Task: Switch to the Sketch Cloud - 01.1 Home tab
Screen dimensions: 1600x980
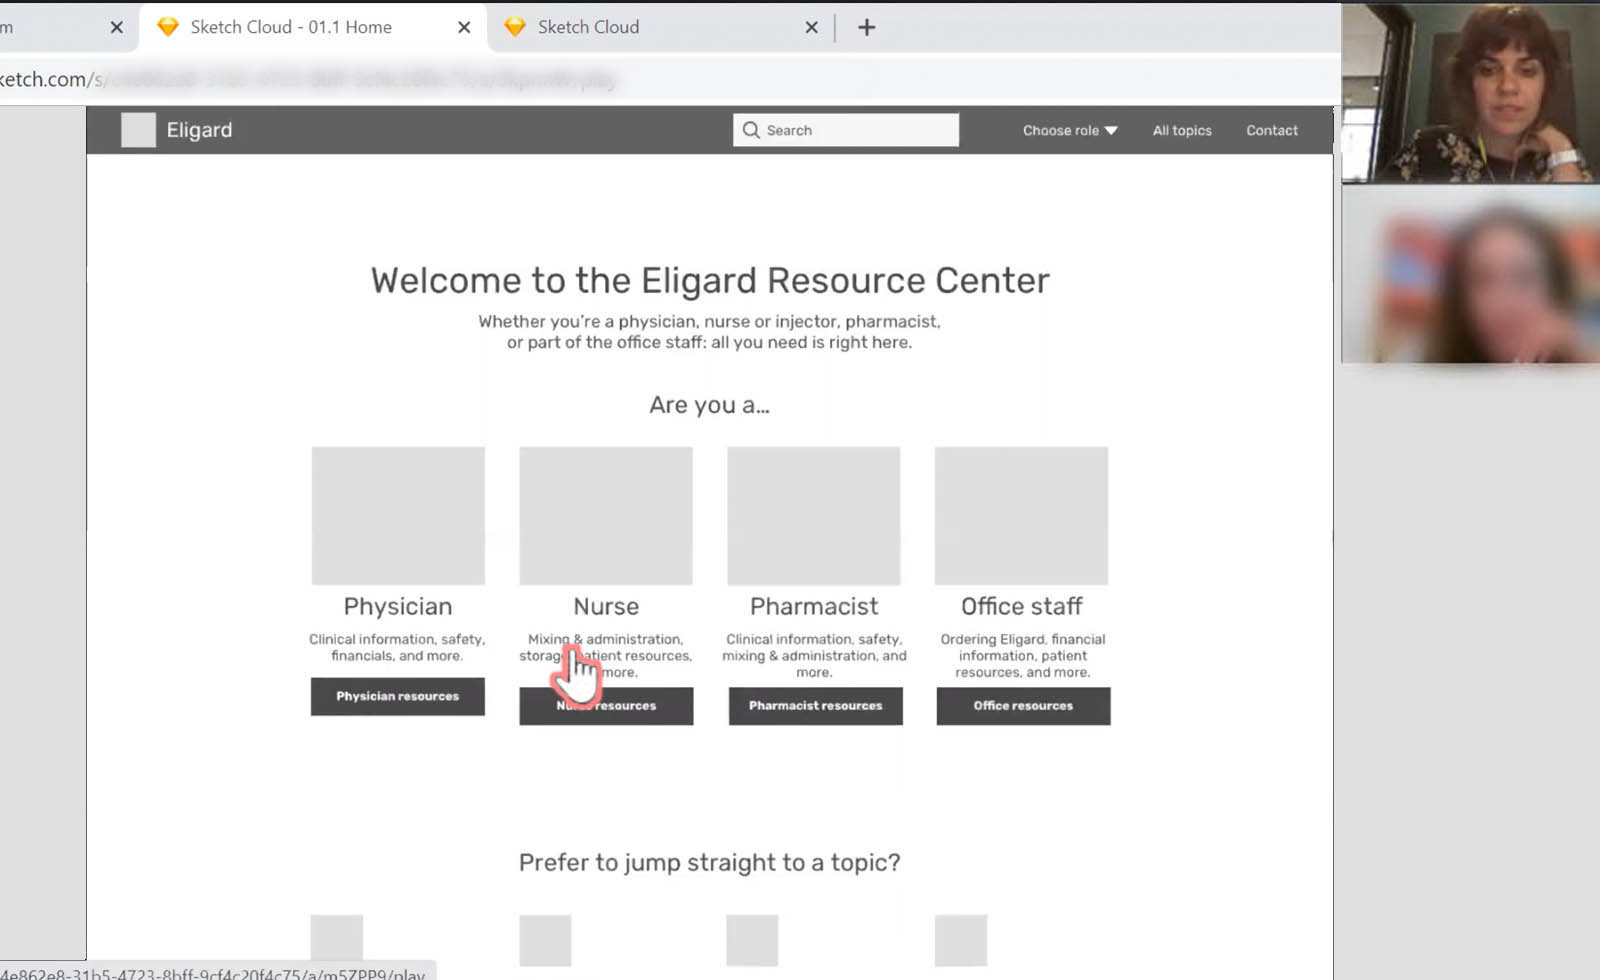Action: (313, 27)
